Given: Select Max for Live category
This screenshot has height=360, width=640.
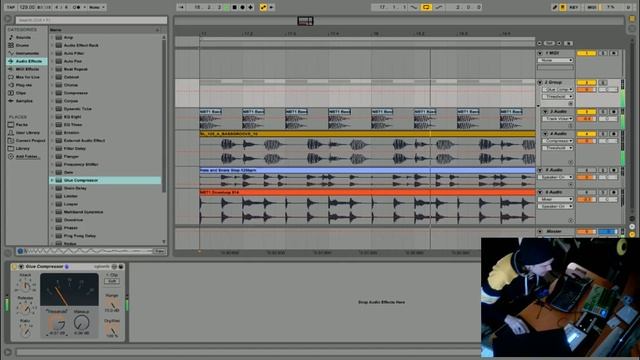Looking at the screenshot, I should 27,77.
